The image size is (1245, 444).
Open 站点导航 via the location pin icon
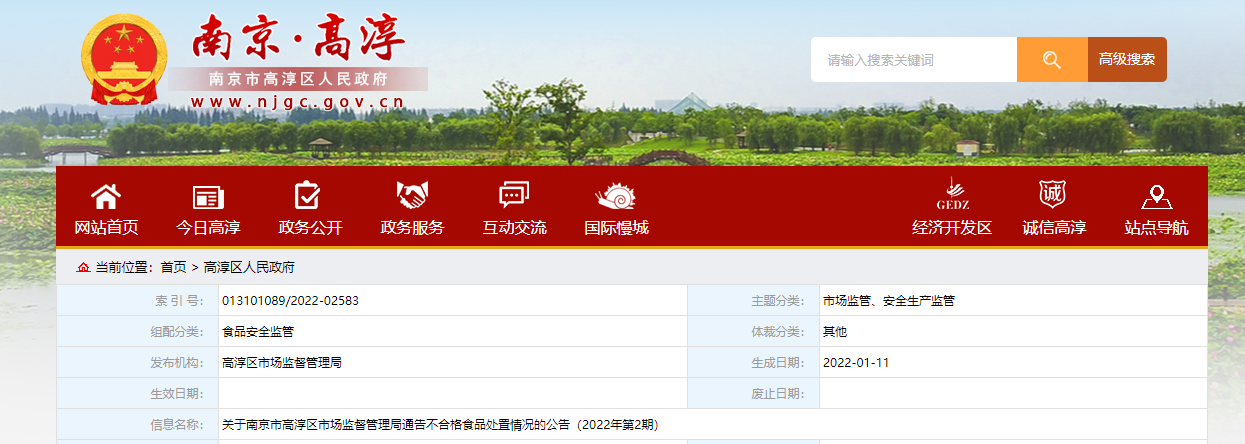[1156, 196]
